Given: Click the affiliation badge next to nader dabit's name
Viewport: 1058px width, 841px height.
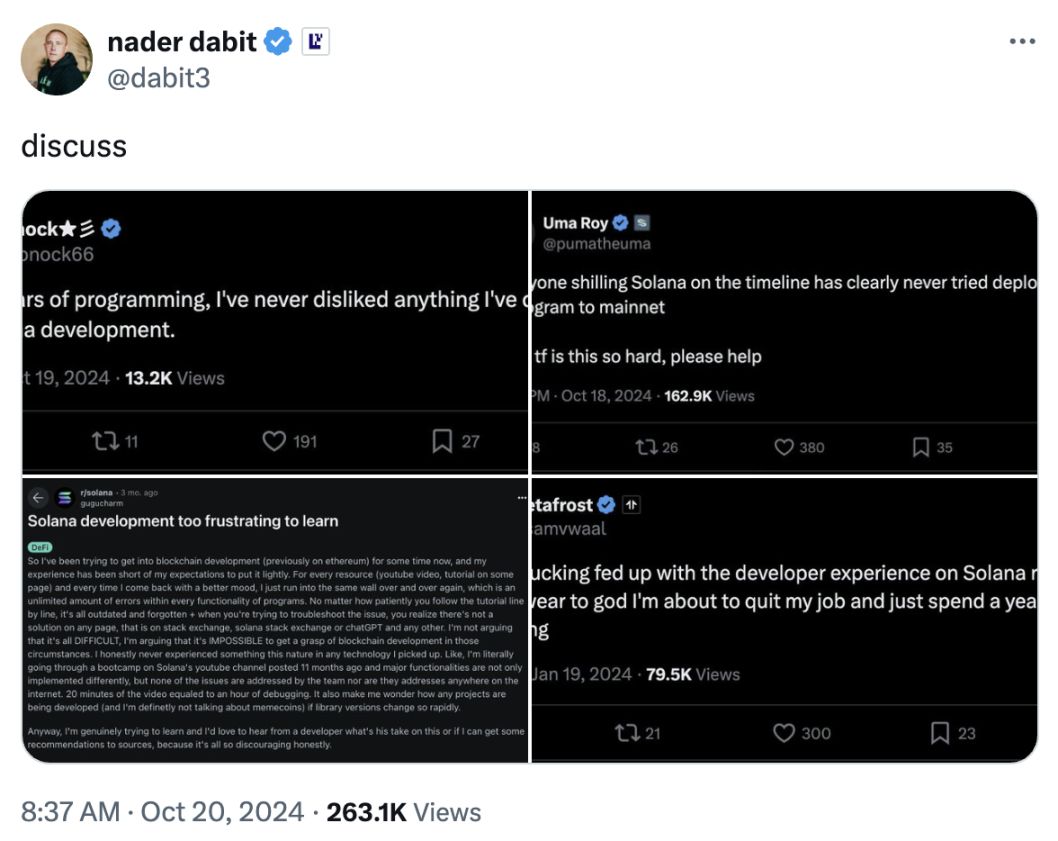Looking at the screenshot, I should click(x=315, y=42).
